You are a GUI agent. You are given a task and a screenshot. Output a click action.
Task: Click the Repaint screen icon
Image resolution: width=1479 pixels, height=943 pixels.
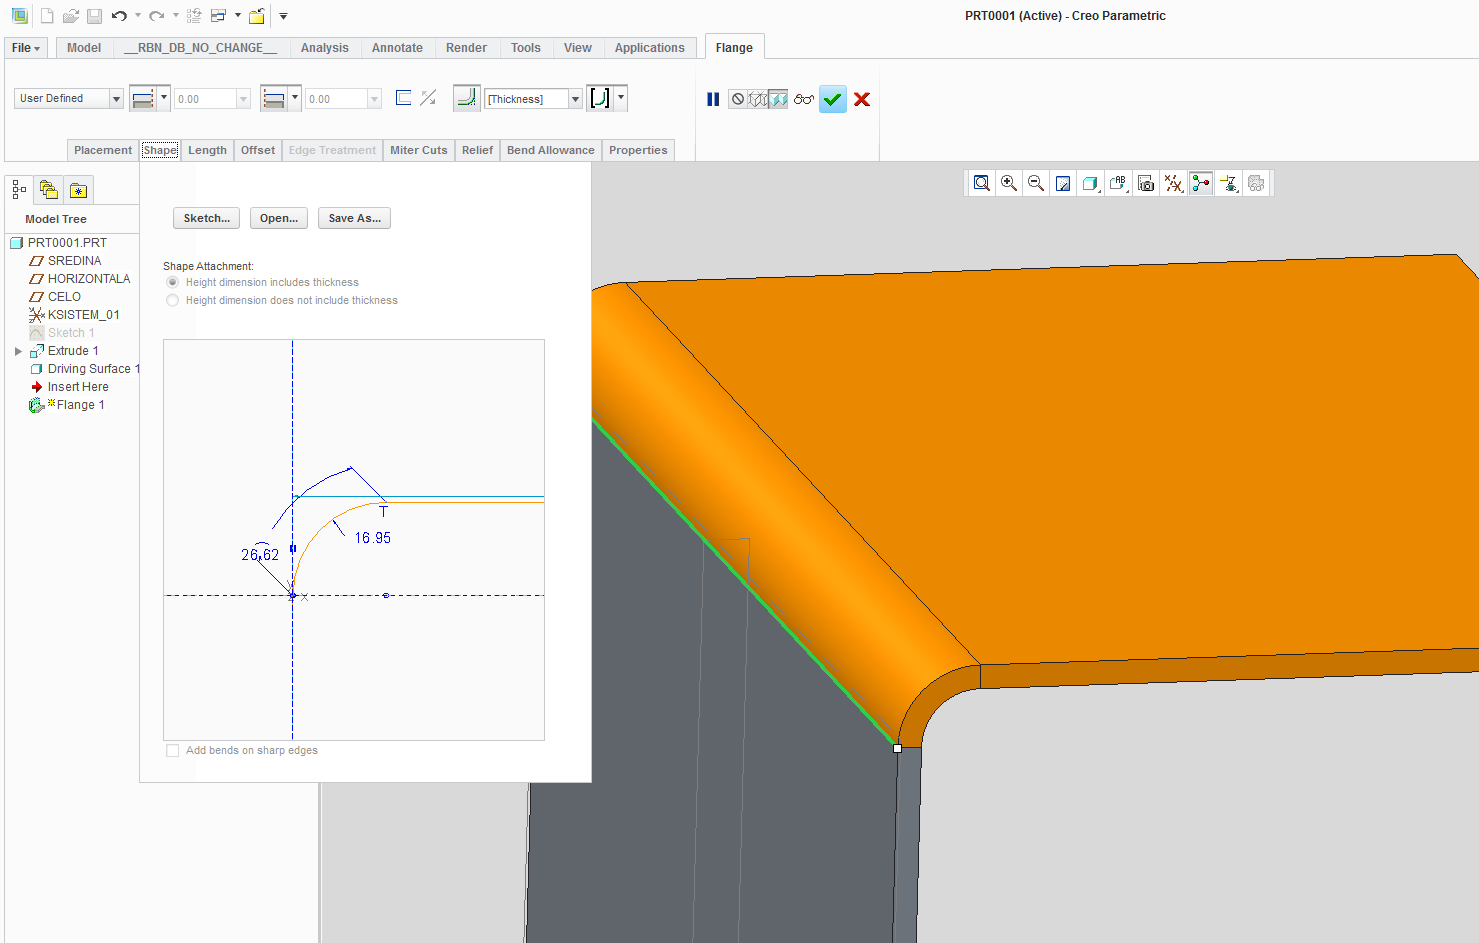[x=1063, y=183]
